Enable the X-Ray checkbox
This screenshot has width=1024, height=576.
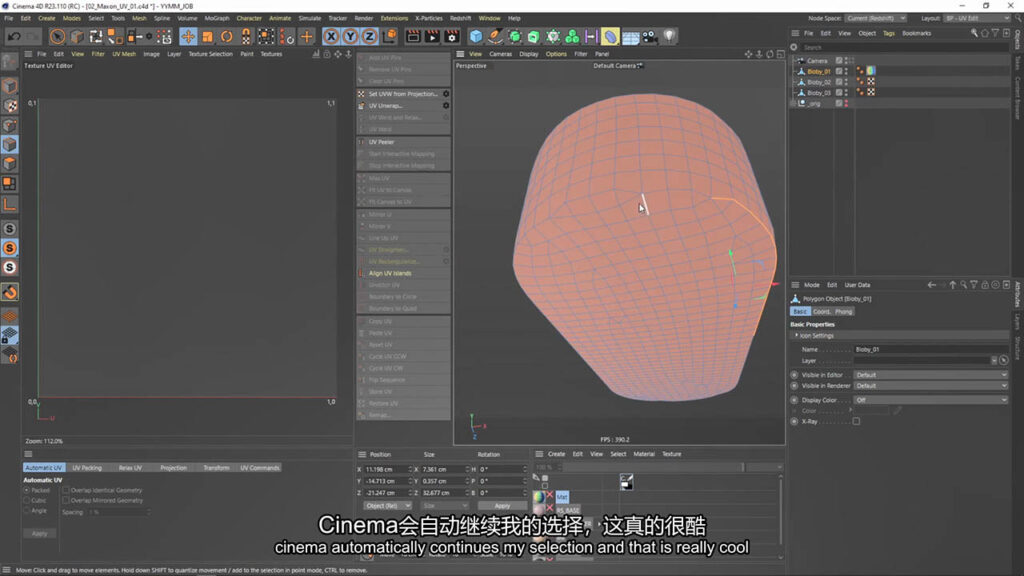[x=856, y=421]
